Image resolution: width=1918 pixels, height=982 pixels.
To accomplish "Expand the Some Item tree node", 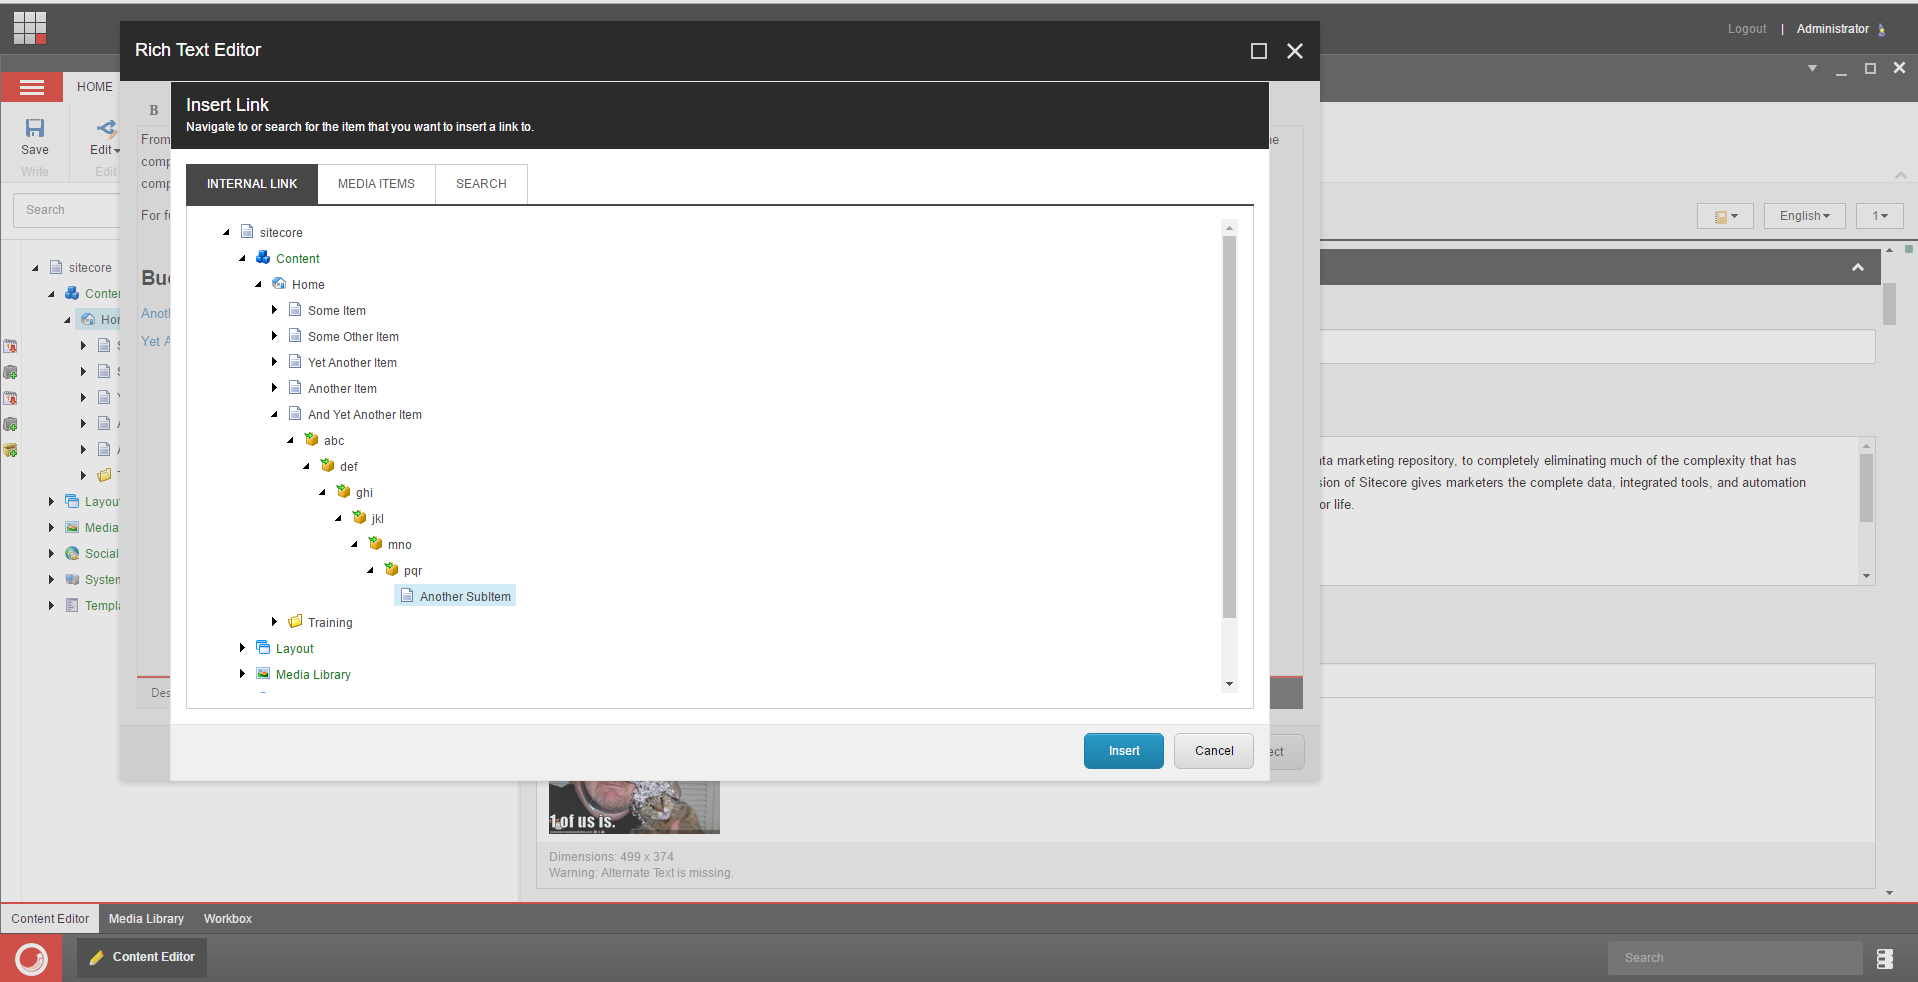I will click(x=274, y=310).
